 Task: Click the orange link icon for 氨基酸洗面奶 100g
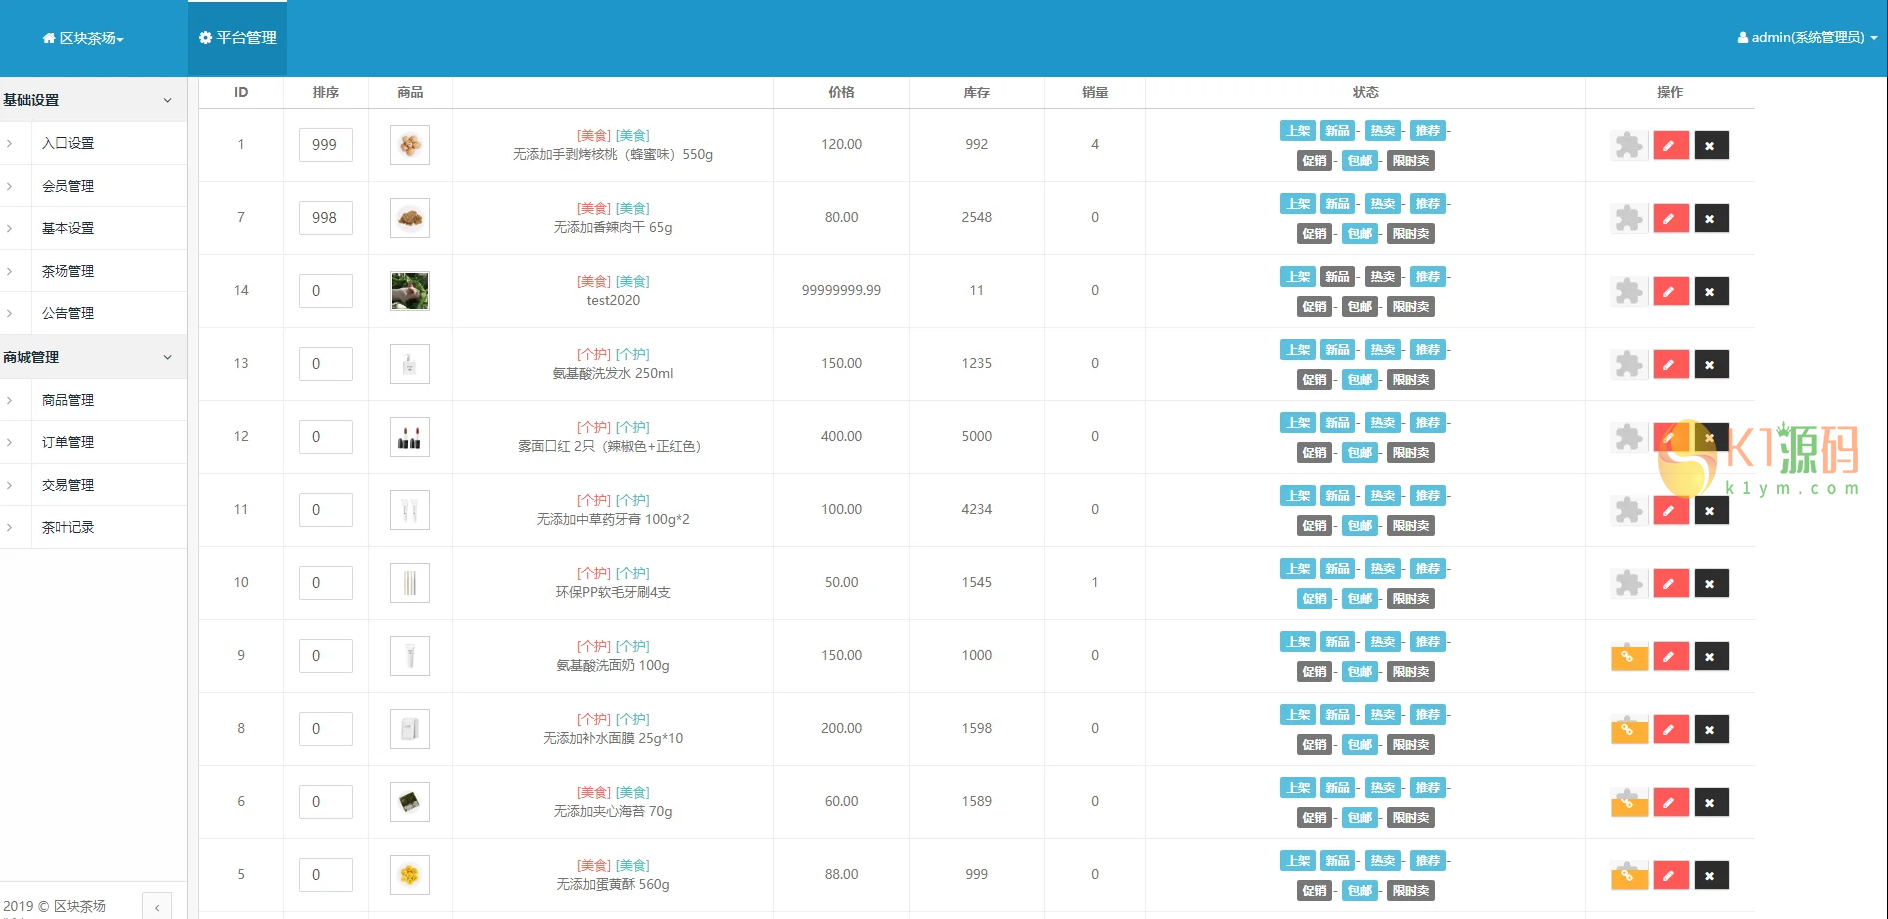[x=1629, y=656]
